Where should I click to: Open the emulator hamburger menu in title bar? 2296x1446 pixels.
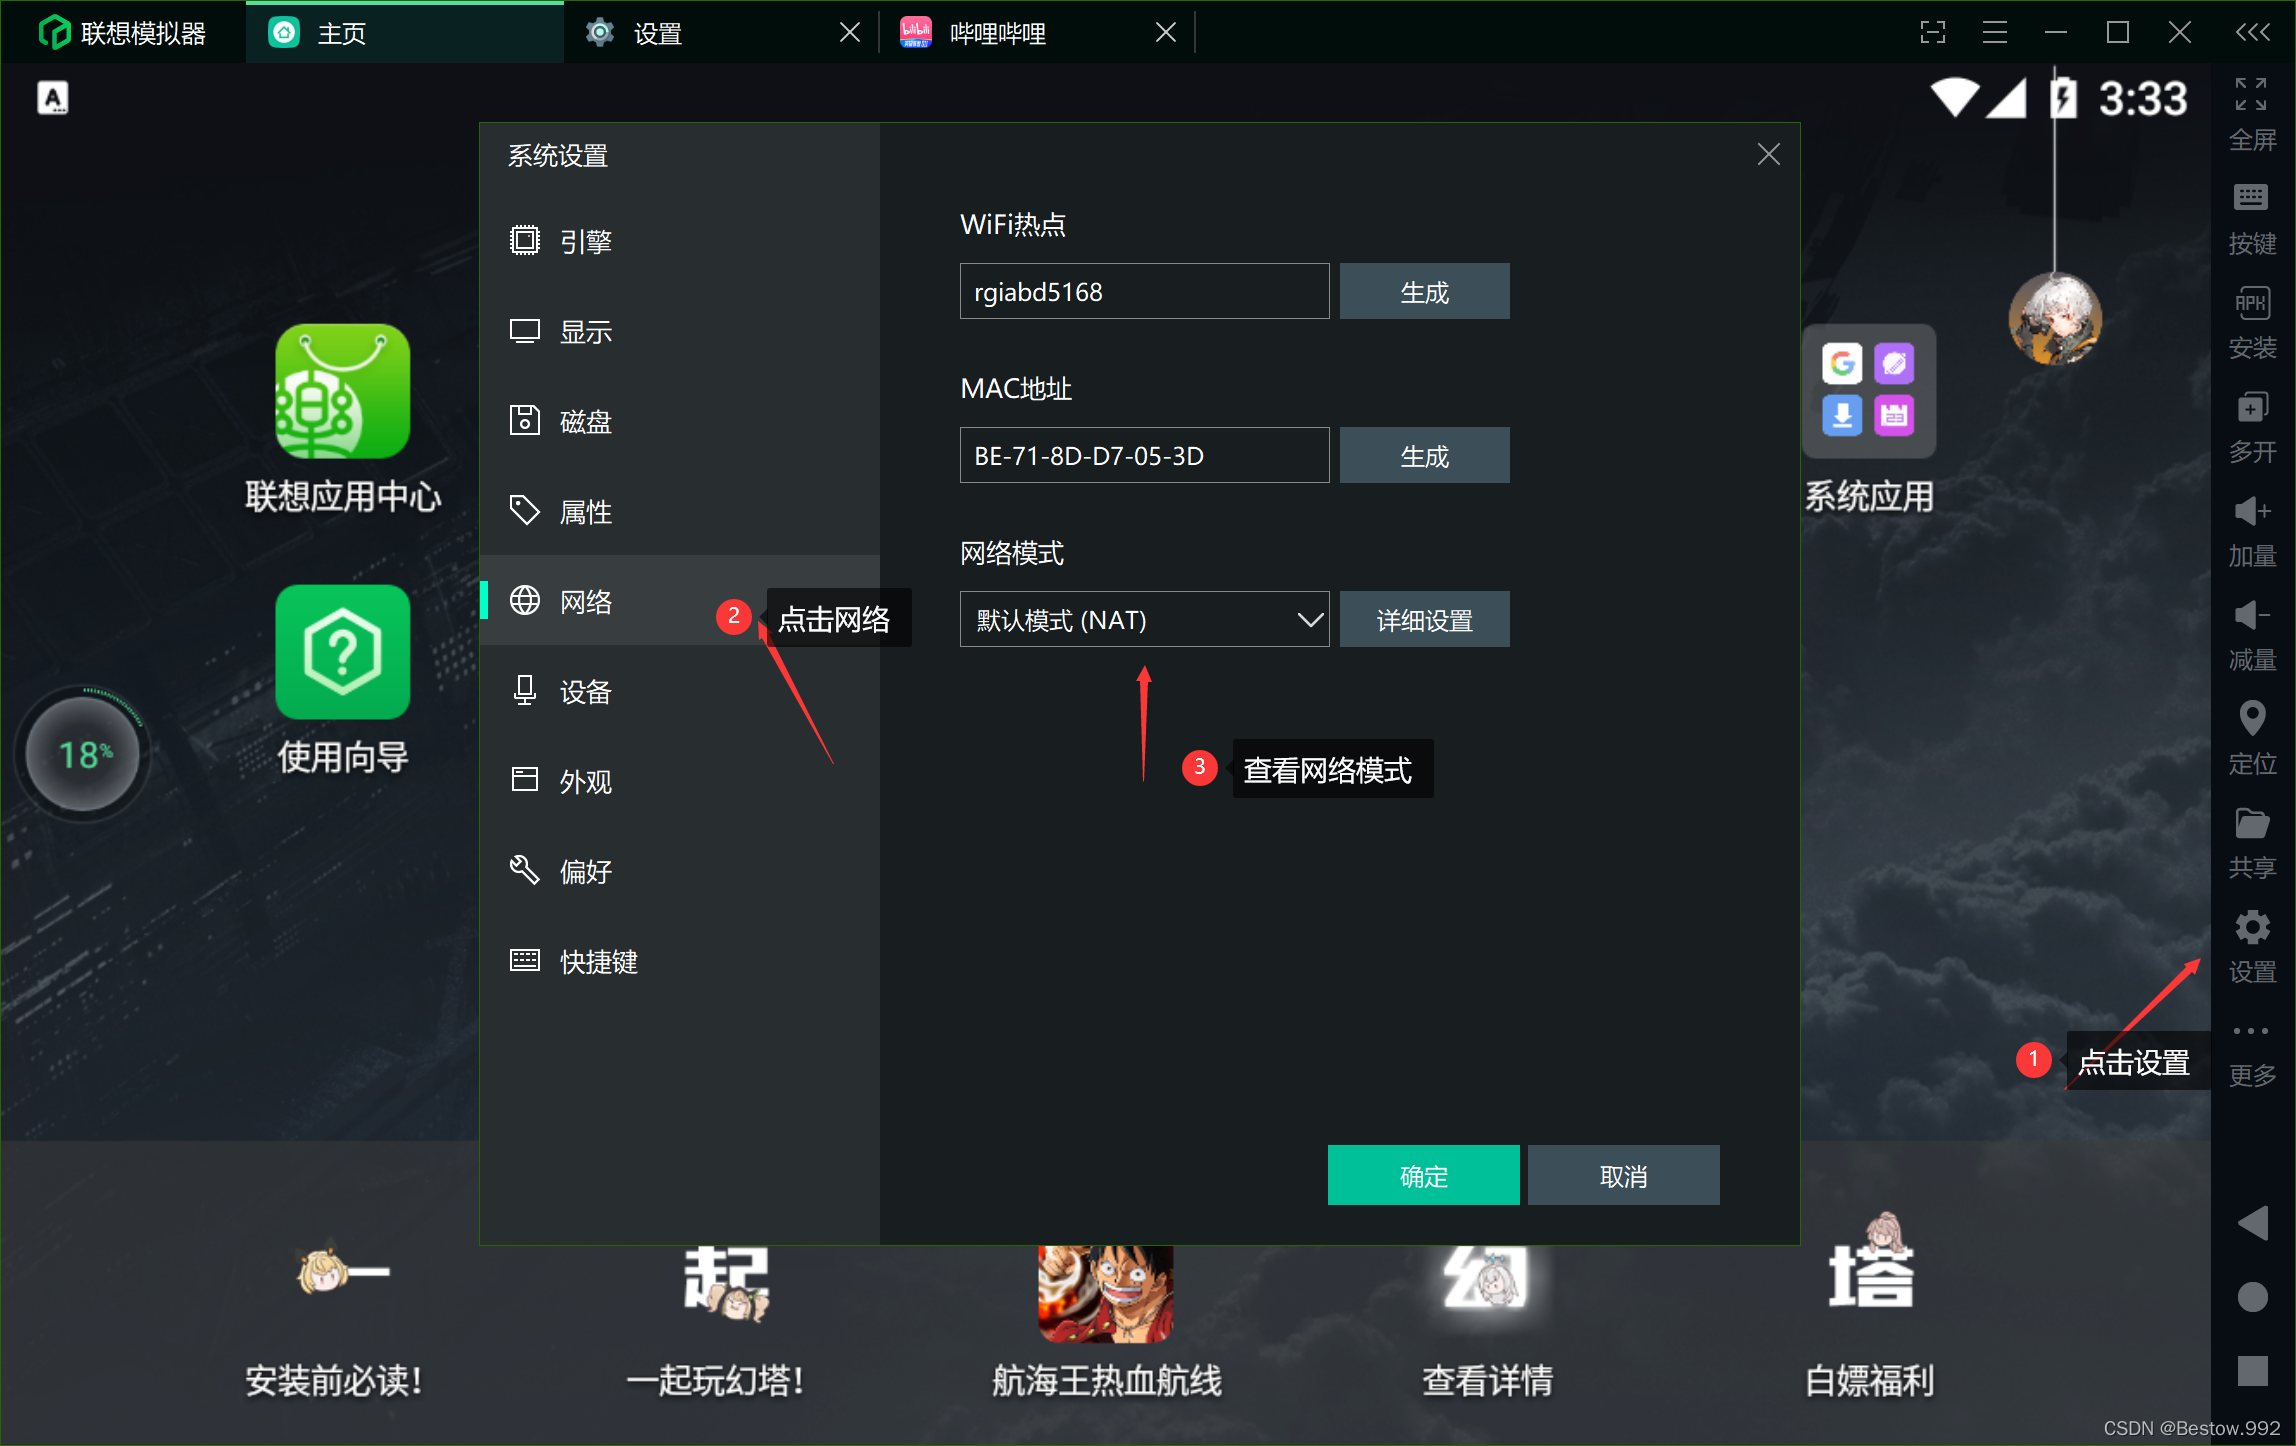pyautogui.click(x=1995, y=32)
